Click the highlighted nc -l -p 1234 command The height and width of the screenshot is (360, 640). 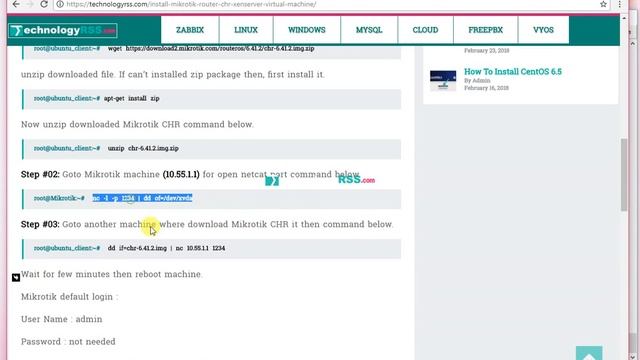point(142,198)
